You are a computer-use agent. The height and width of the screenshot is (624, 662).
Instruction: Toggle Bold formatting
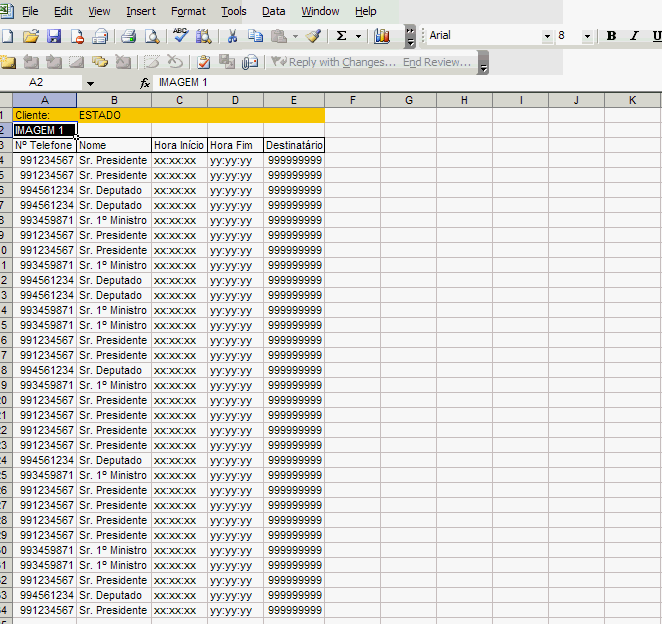coord(611,36)
